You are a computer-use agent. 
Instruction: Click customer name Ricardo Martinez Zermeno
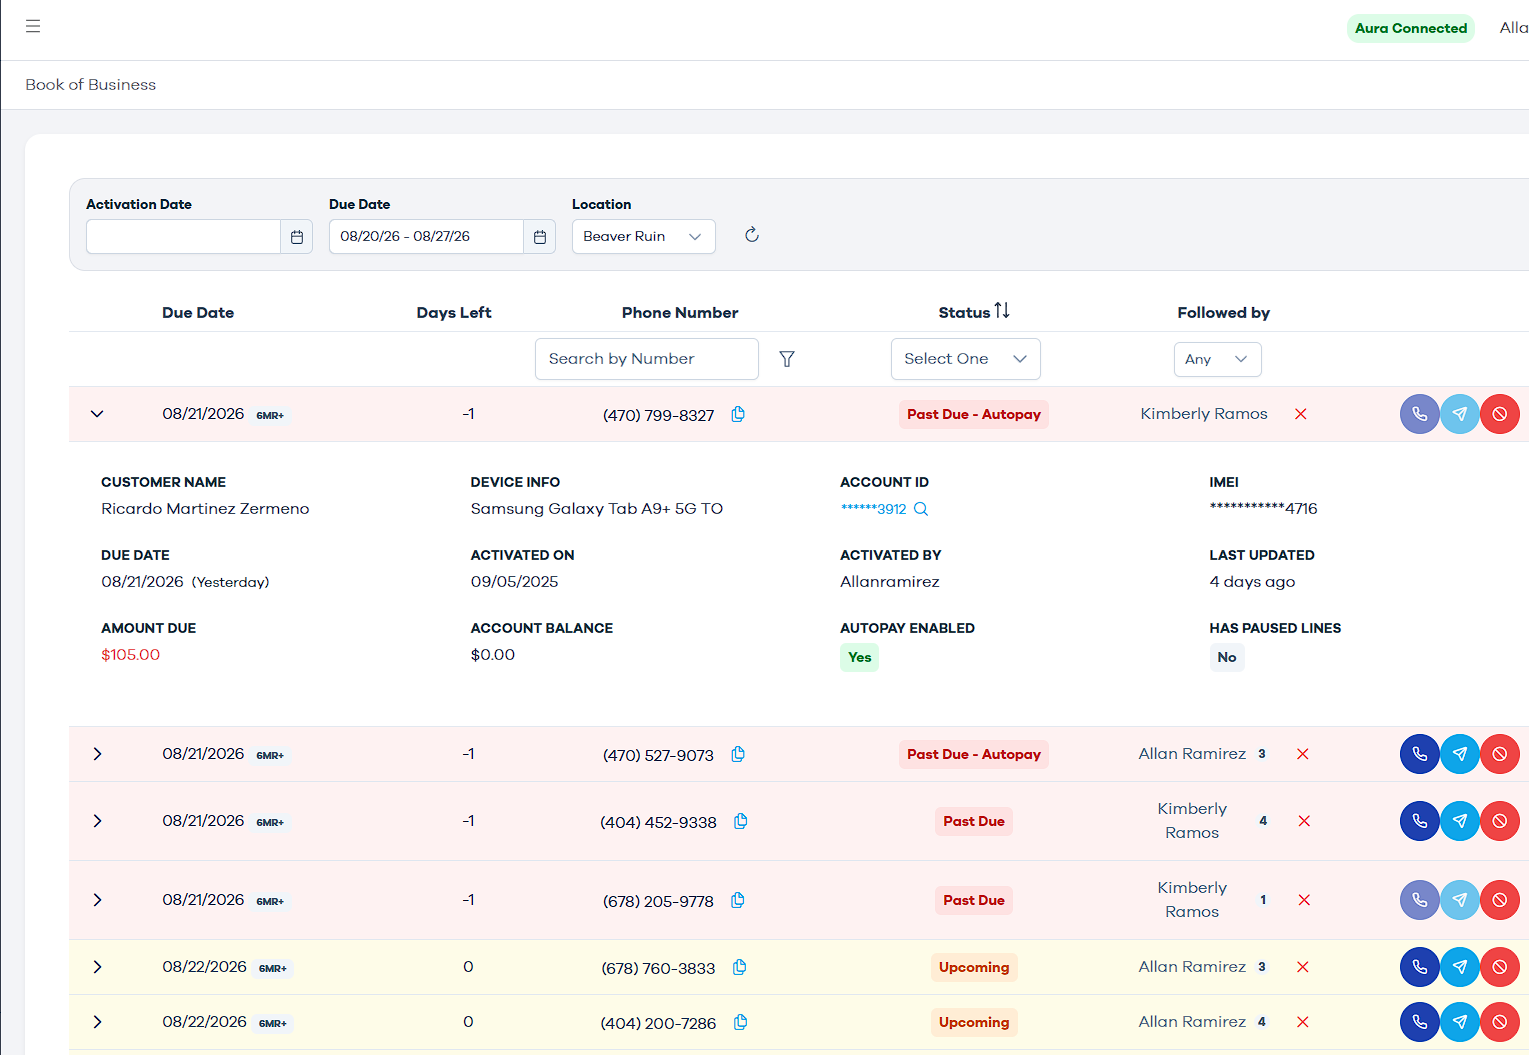point(205,509)
